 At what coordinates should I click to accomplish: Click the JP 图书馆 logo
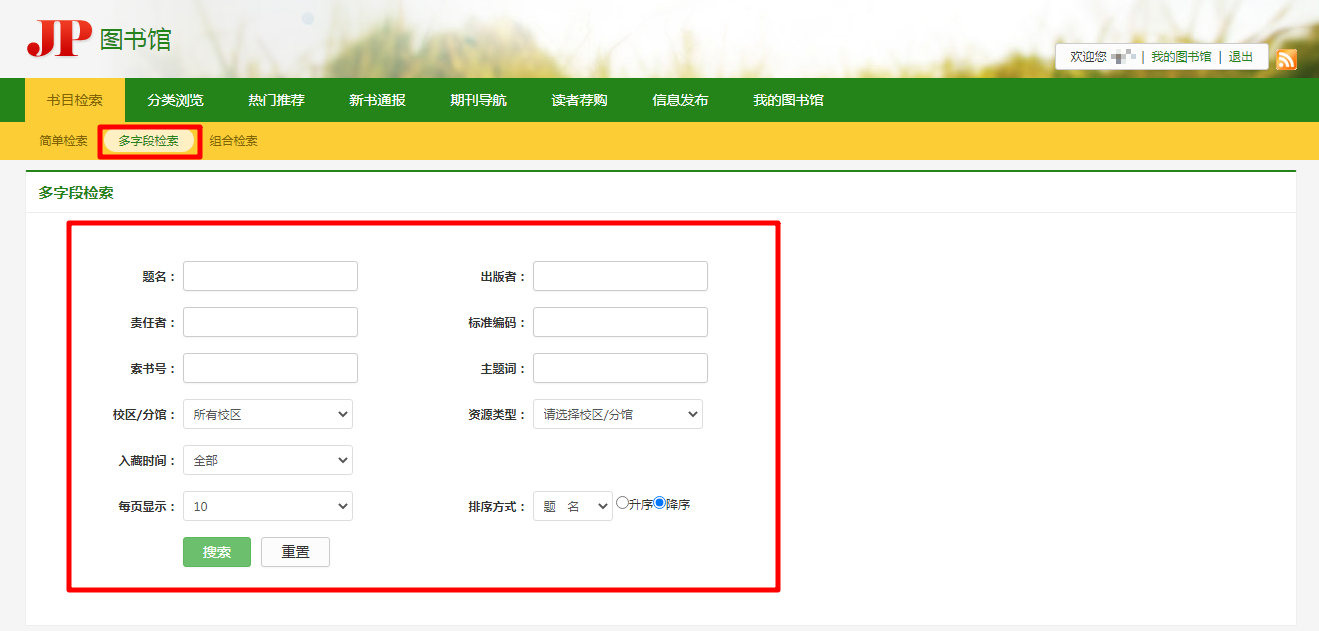point(99,39)
